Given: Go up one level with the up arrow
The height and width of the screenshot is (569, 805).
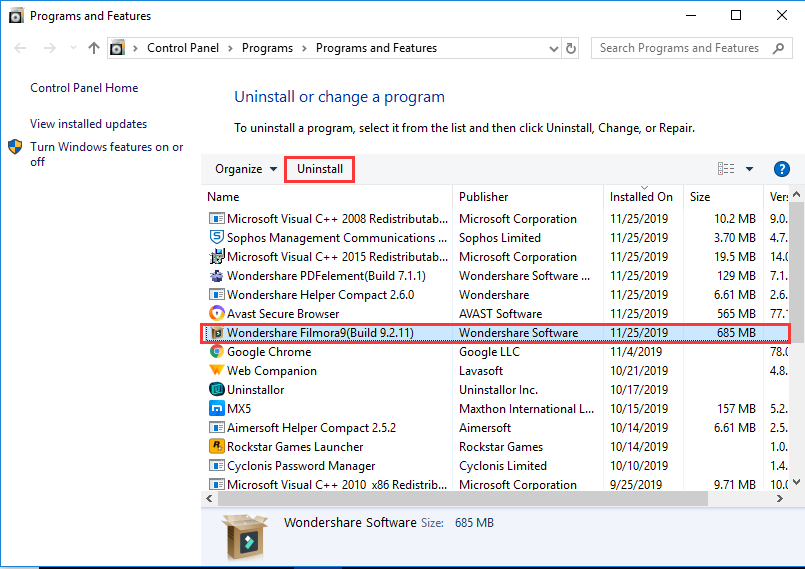Looking at the screenshot, I should 93,48.
